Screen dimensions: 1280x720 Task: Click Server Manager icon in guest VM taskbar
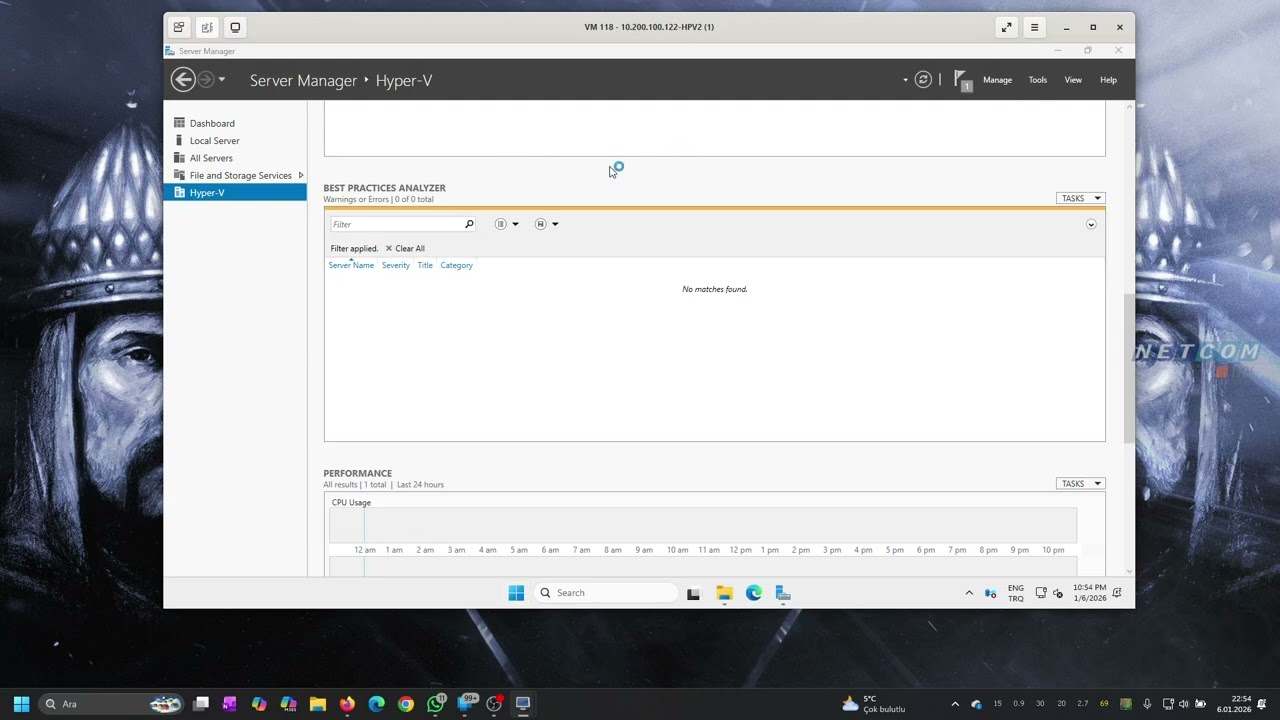pyautogui.click(x=783, y=593)
